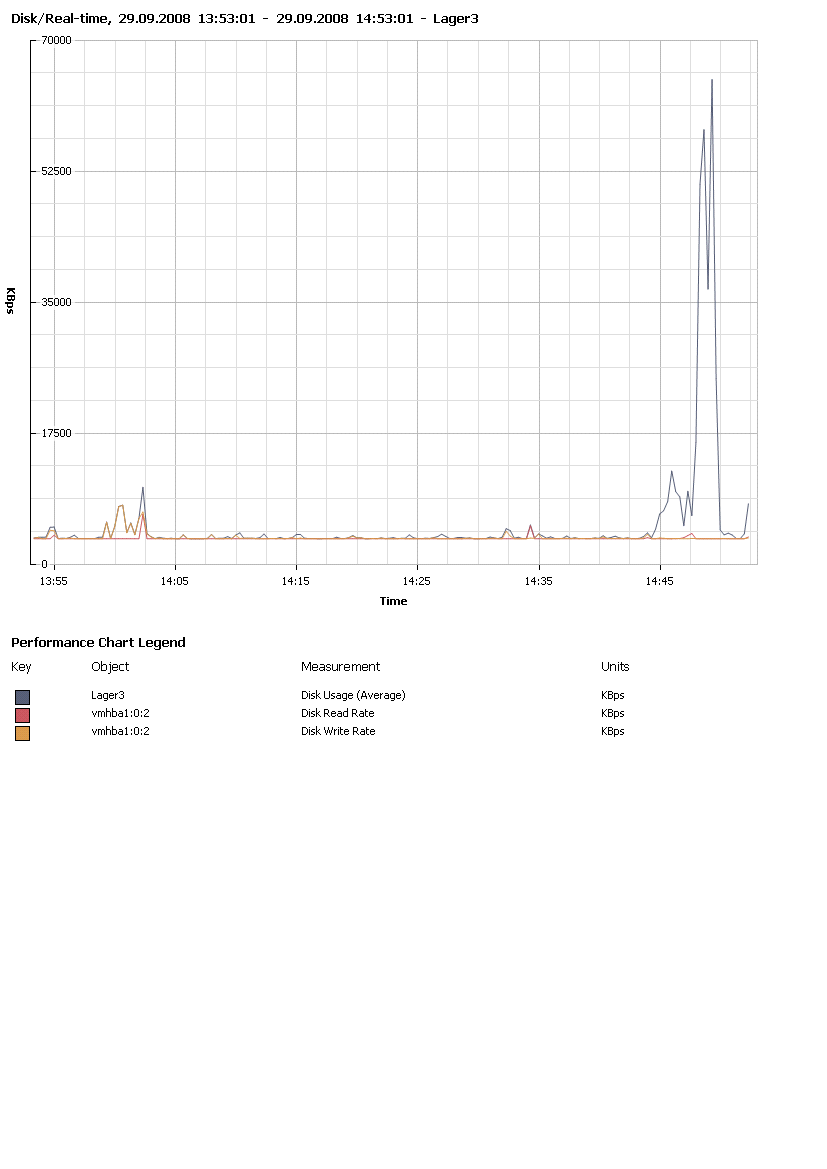Click the red Disk Read Rate swatch
This screenshot has width=827, height=1169.
[x=22, y=715]
